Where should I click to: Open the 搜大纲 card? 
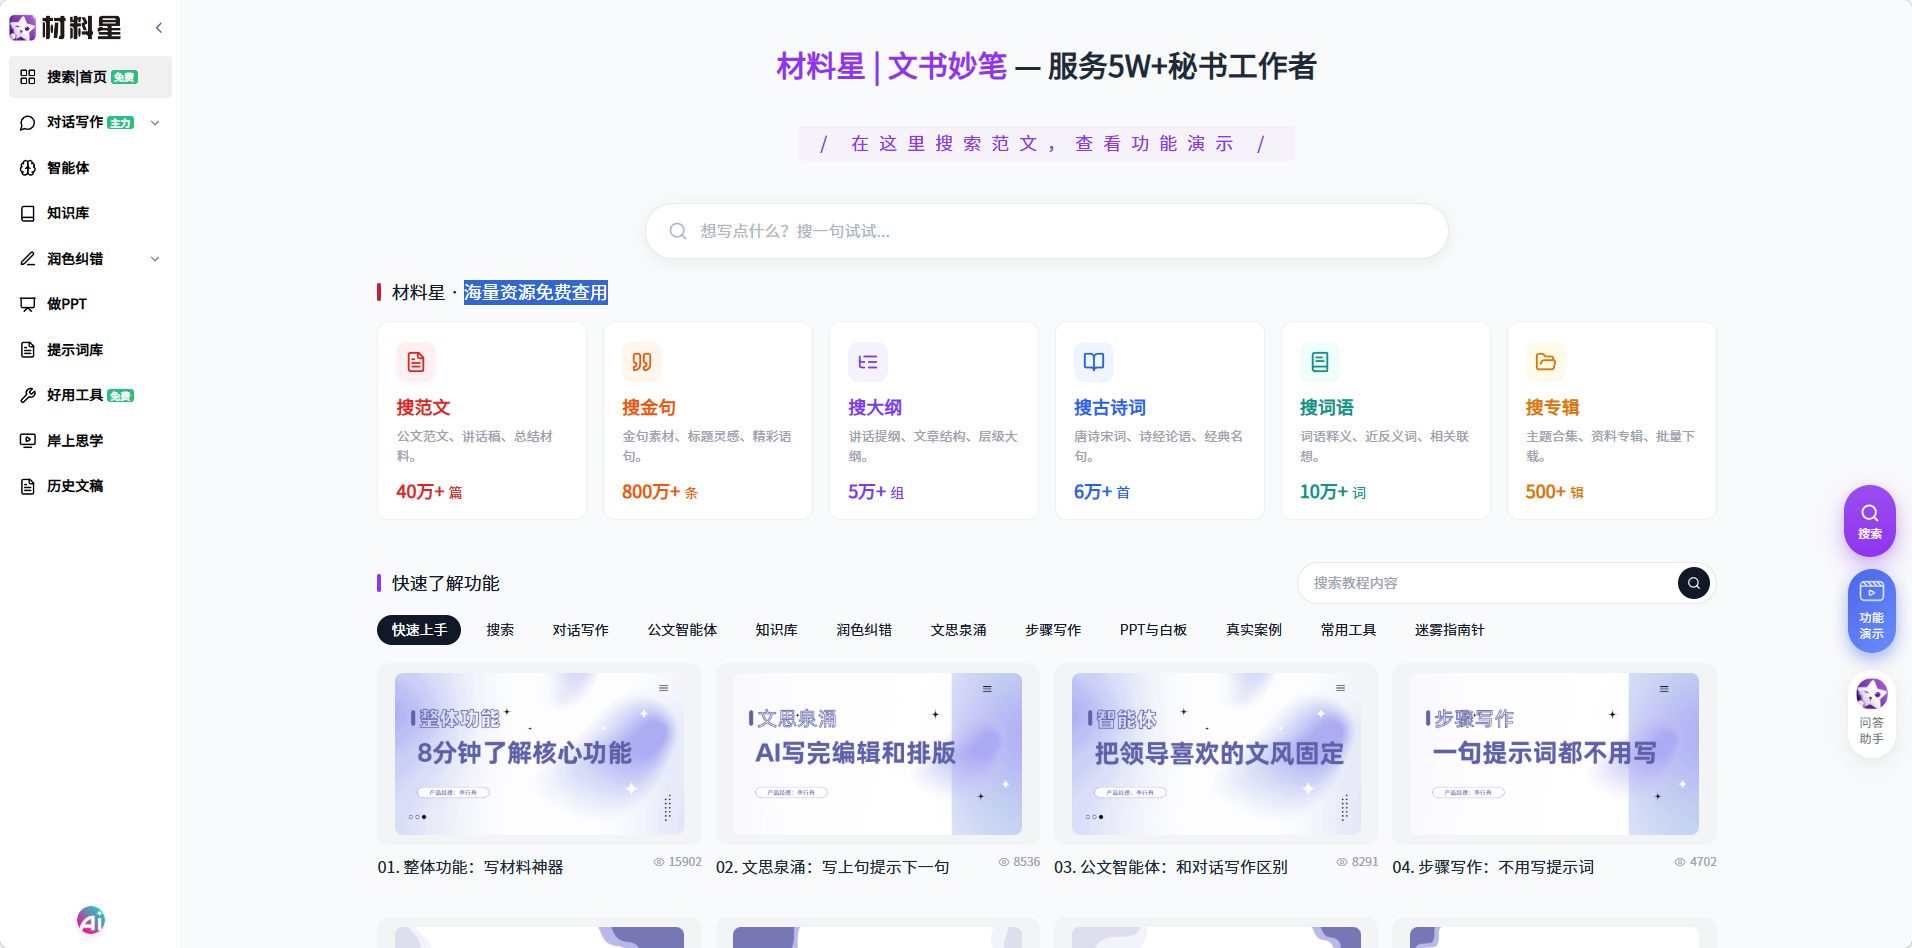pos(934,420)
